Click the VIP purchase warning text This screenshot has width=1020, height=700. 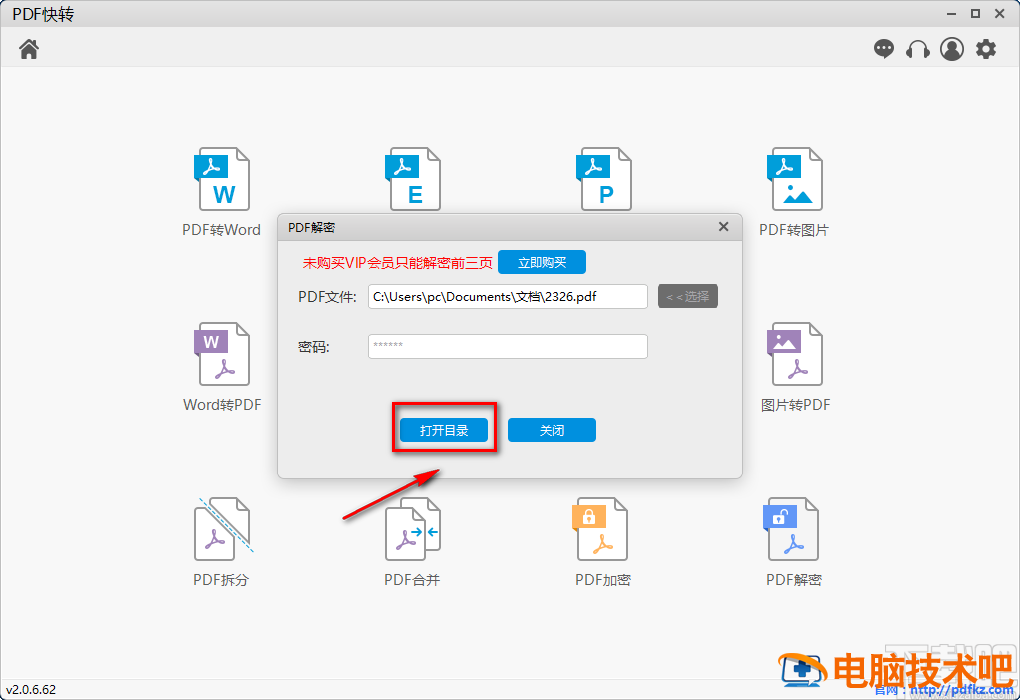[397, 263]
